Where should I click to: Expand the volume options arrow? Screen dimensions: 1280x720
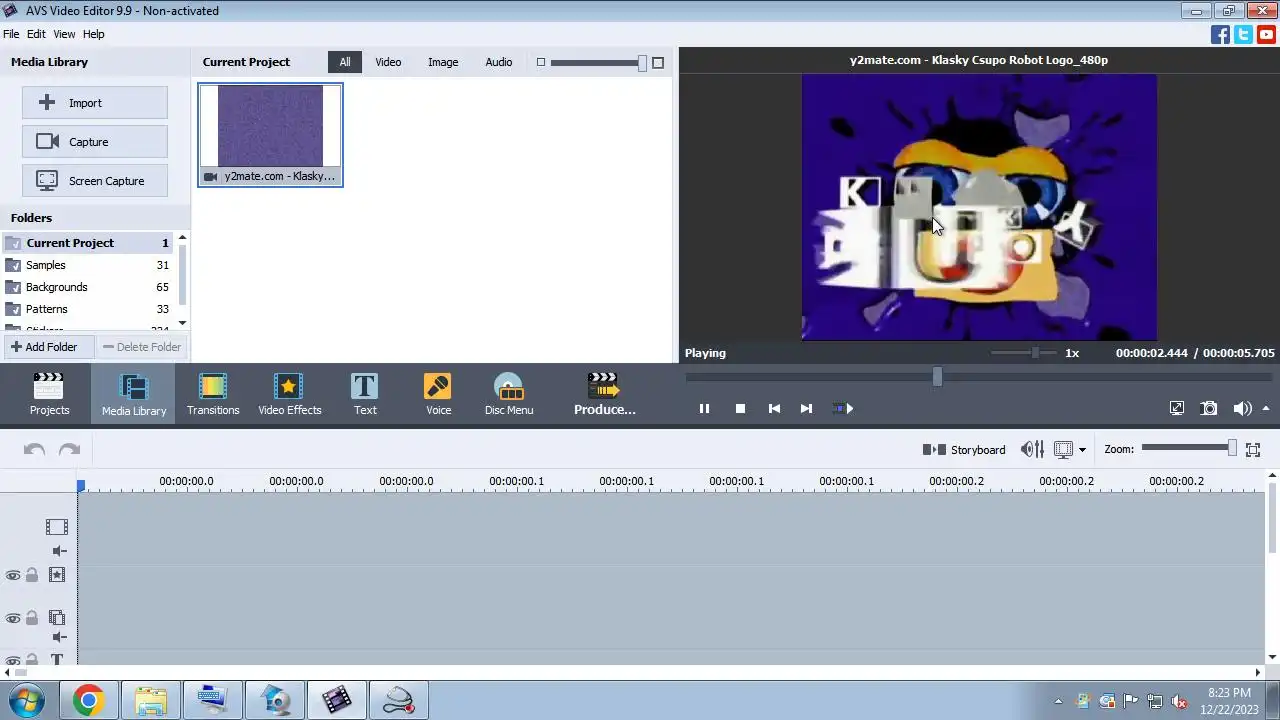(1266, 408)
